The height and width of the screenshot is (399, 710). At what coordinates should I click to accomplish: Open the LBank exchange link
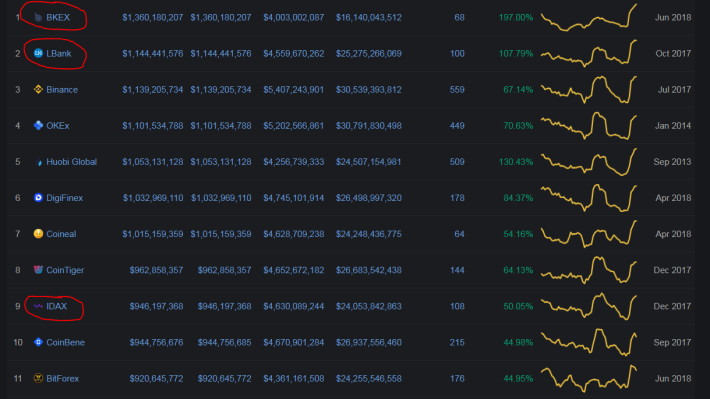click(x=59, y=53)
